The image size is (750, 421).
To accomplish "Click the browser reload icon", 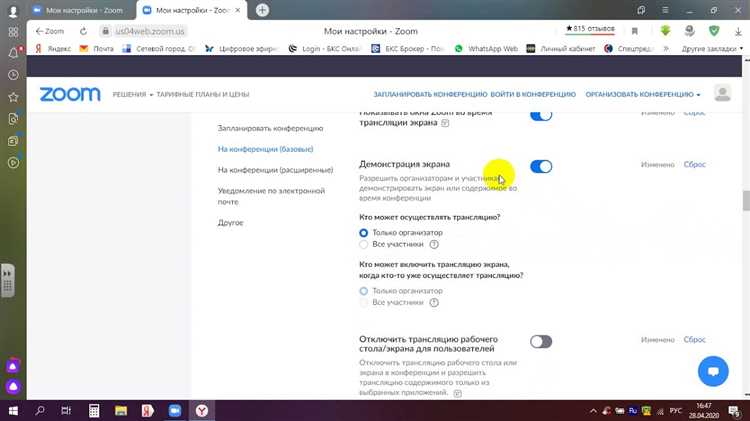I will pyautogui.click(x=83, y=31).
